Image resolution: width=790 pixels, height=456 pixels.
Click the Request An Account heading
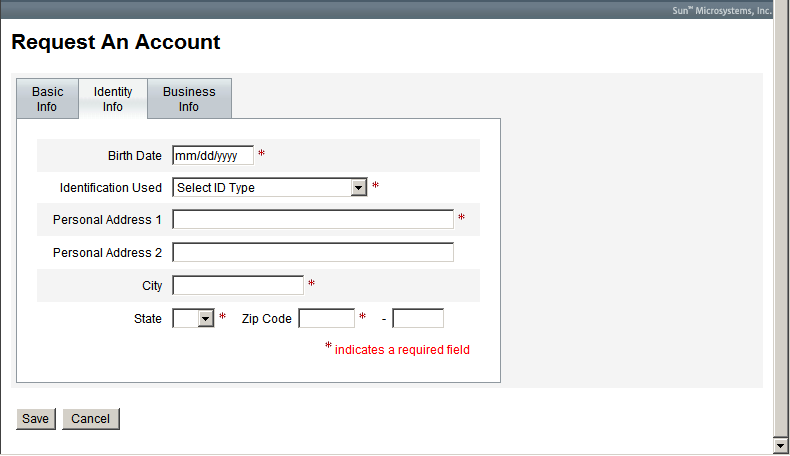(x=116, y=42)
